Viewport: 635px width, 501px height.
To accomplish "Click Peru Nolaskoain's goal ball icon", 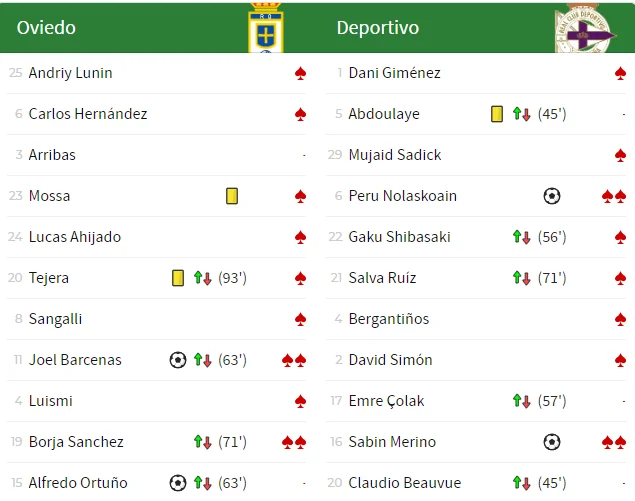I will [551, 196].
